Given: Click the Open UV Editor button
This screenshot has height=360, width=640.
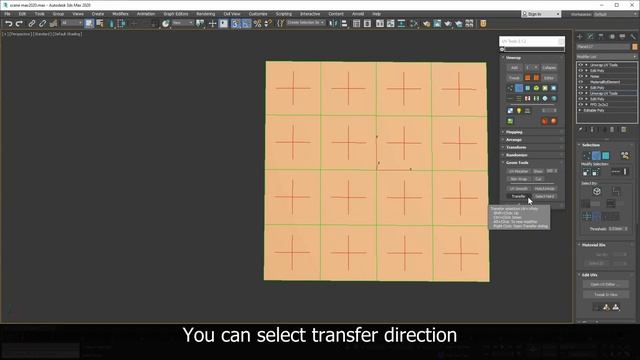Looking at the screenshot, I should click(x=606, y=284).
